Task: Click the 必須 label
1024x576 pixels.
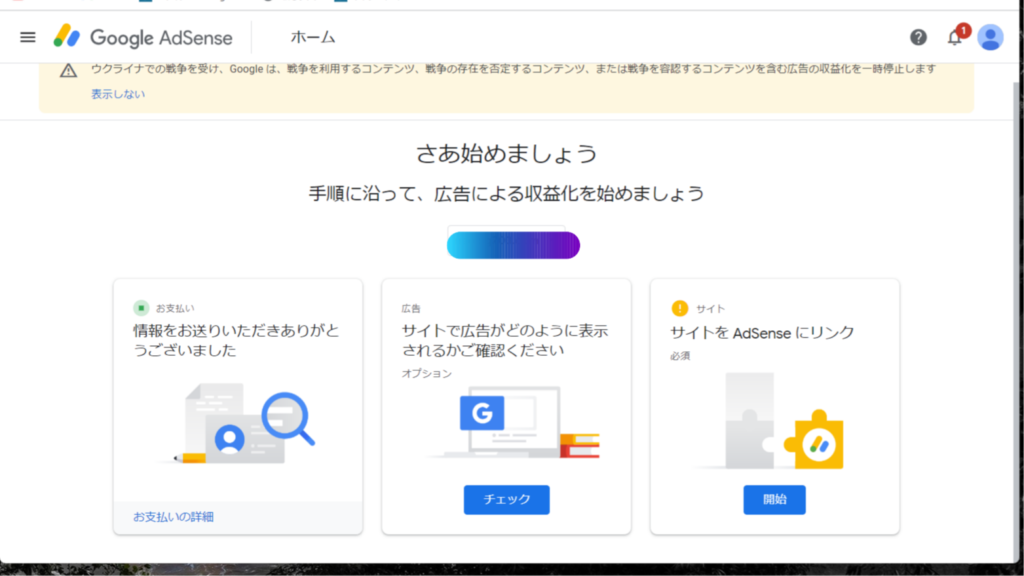Action: (680, 356)
